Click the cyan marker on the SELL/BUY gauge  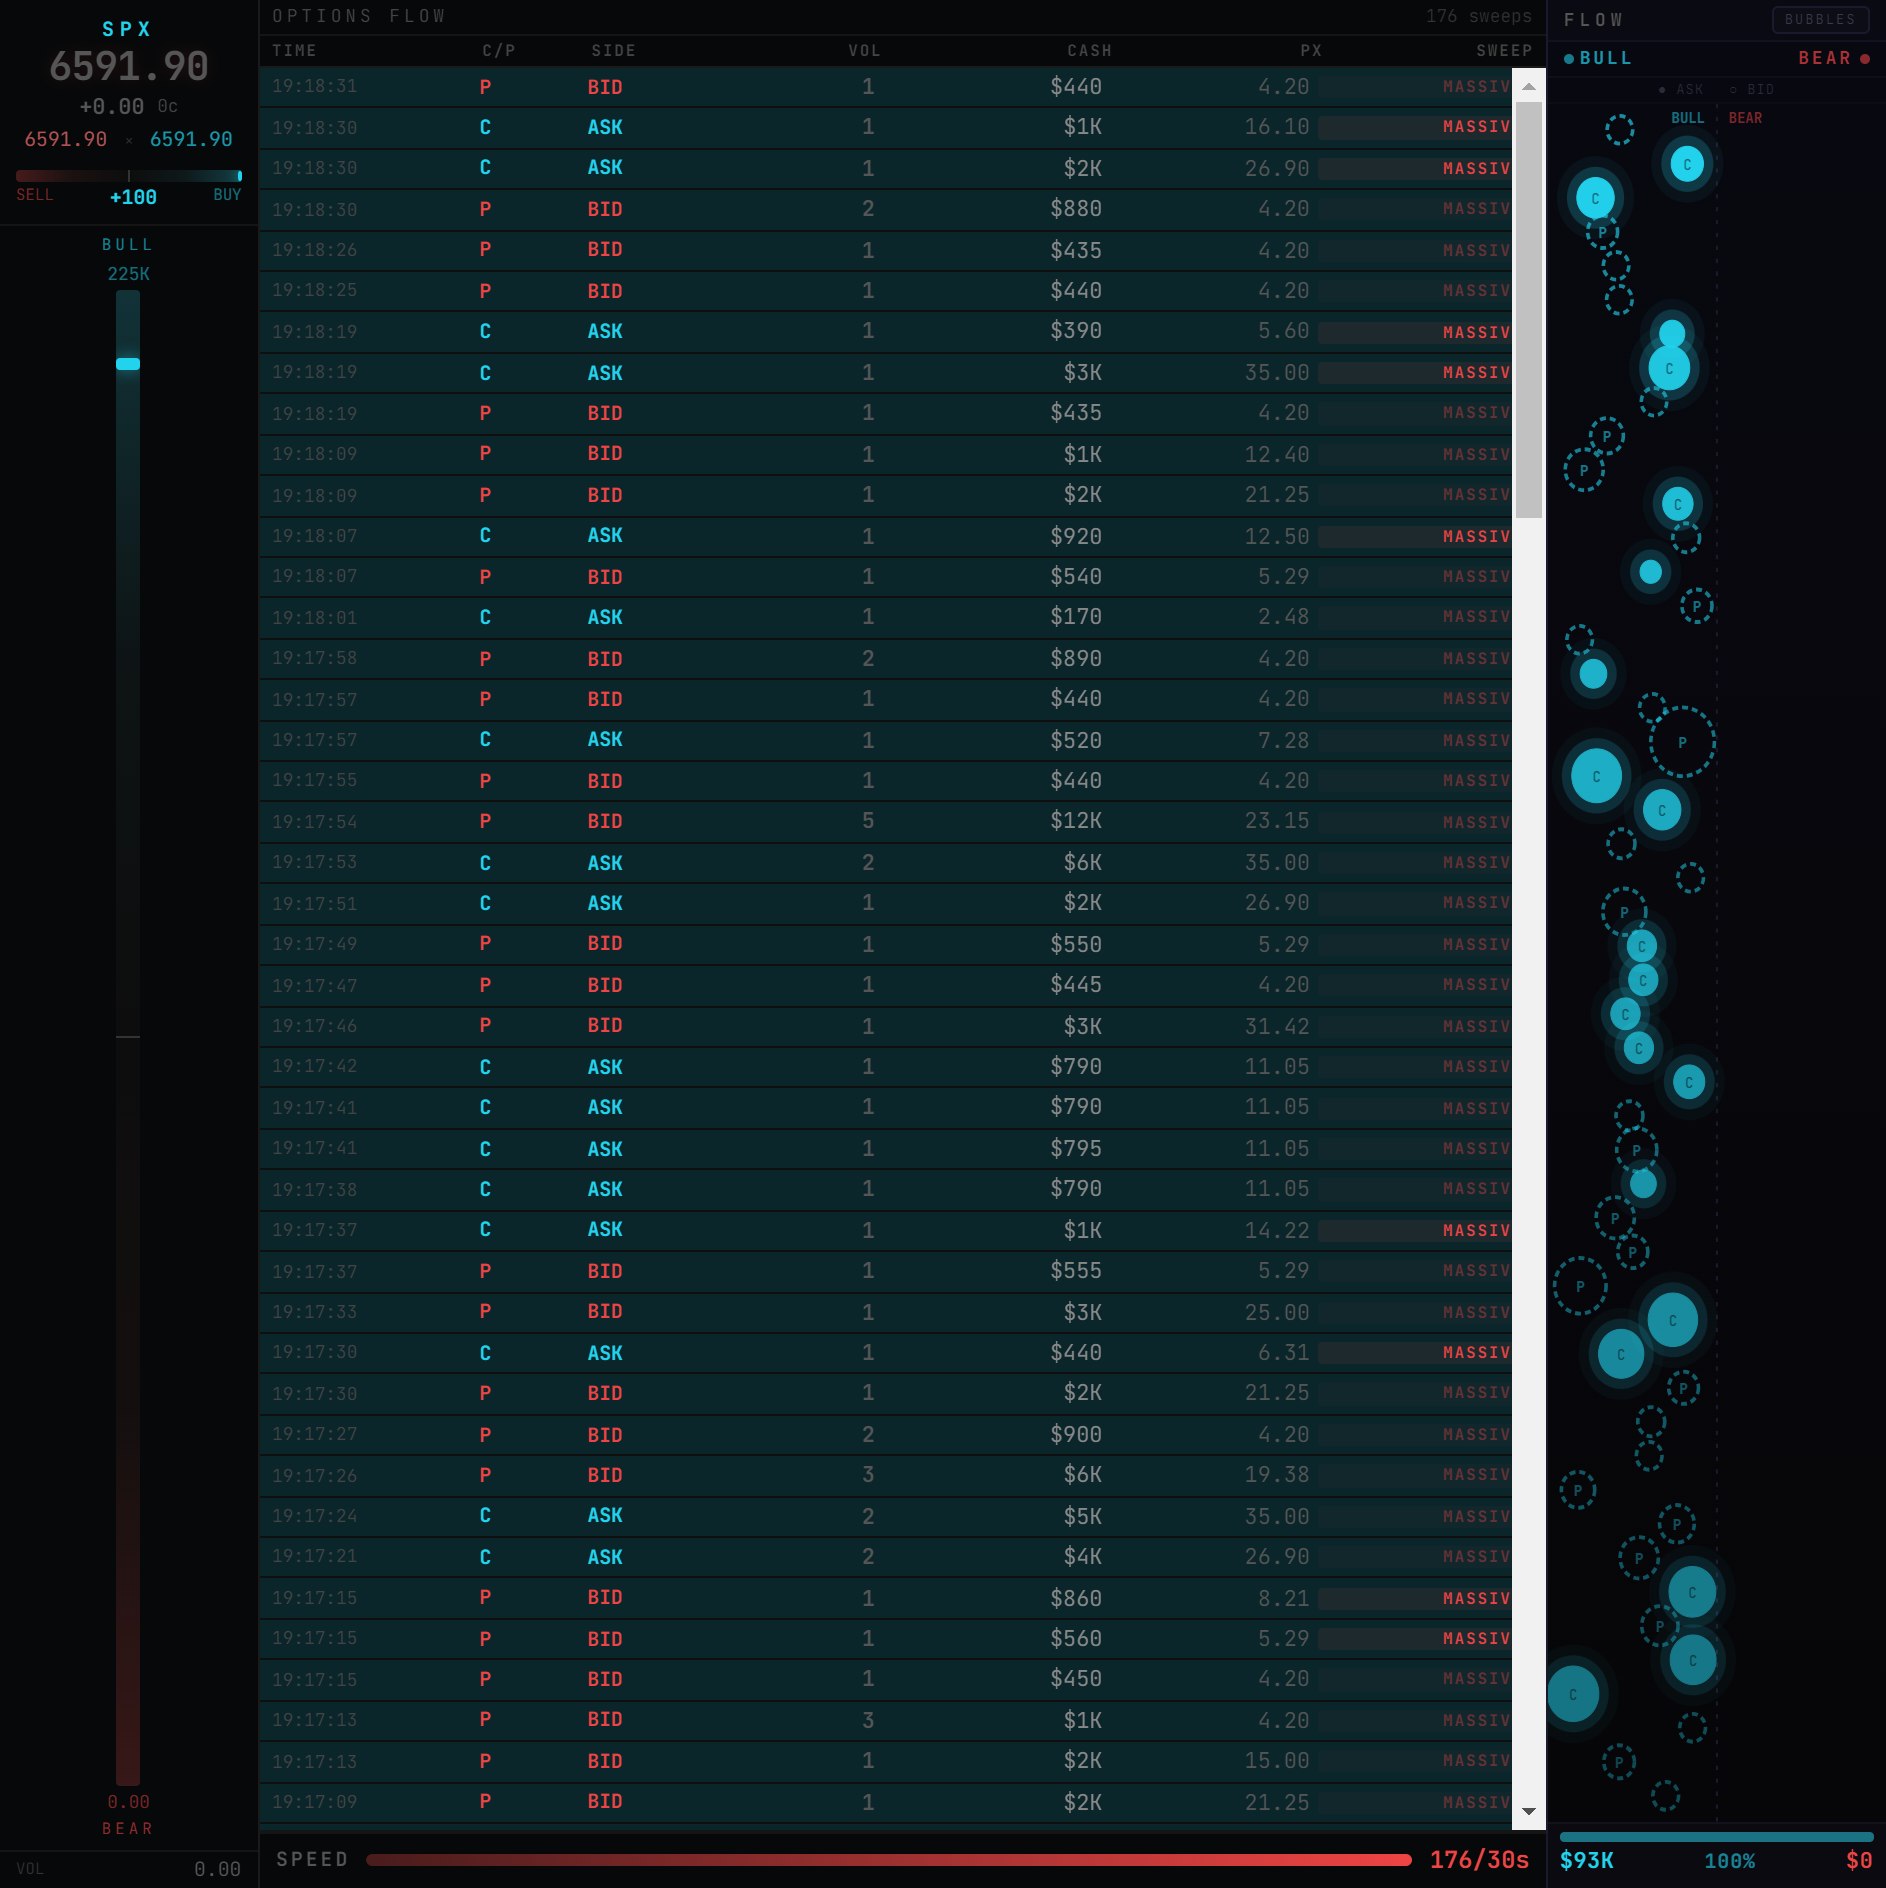click(239, 176)
